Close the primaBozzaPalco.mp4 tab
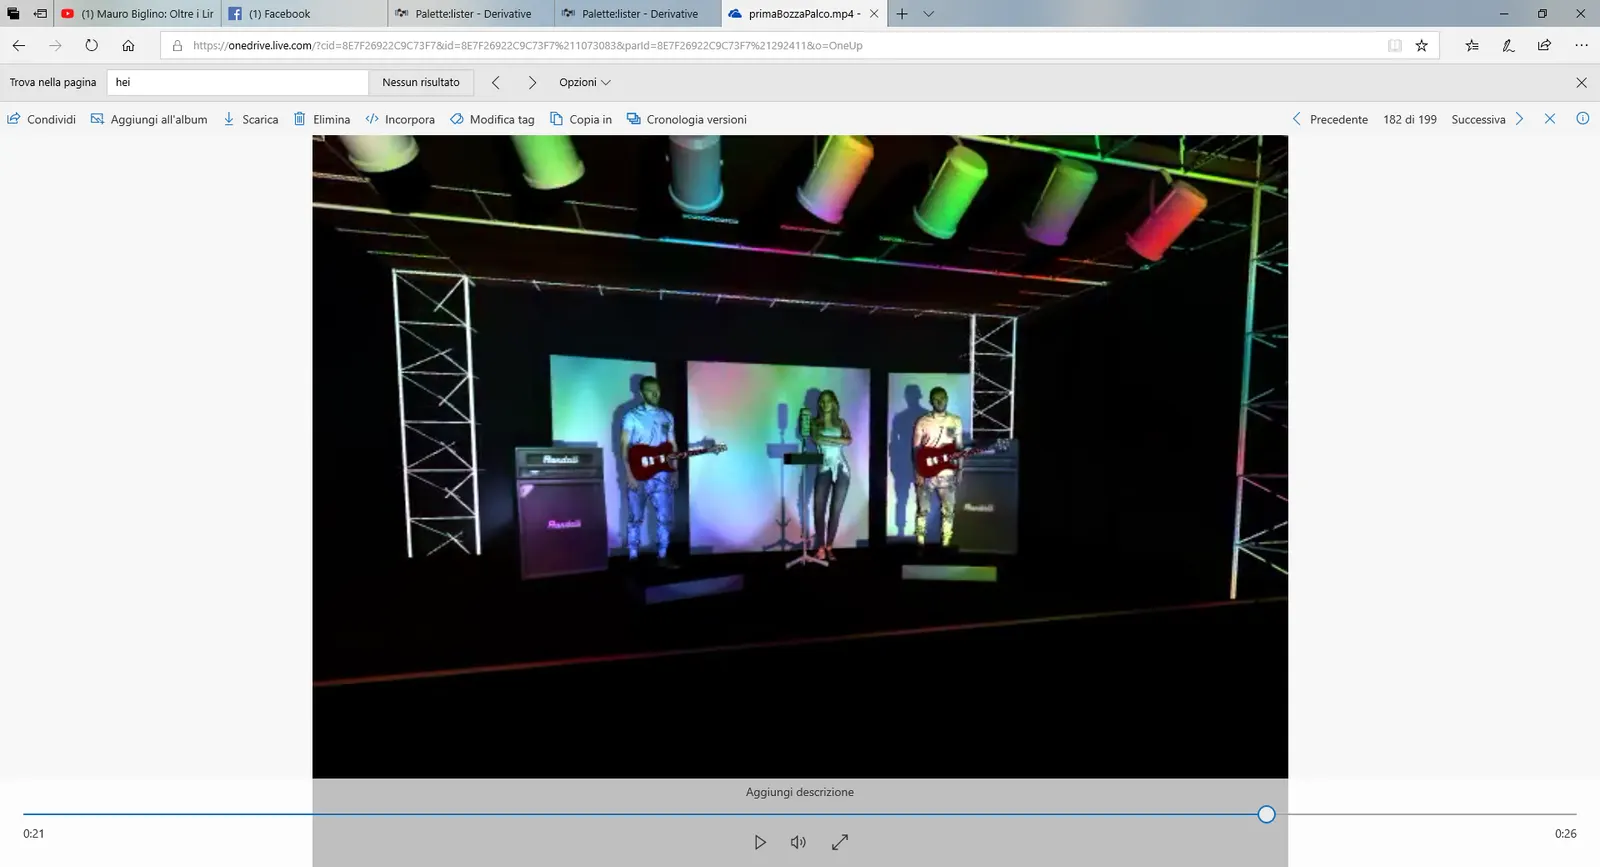The height and width of the screenshot is (867, 1600). tap(874, 14)
